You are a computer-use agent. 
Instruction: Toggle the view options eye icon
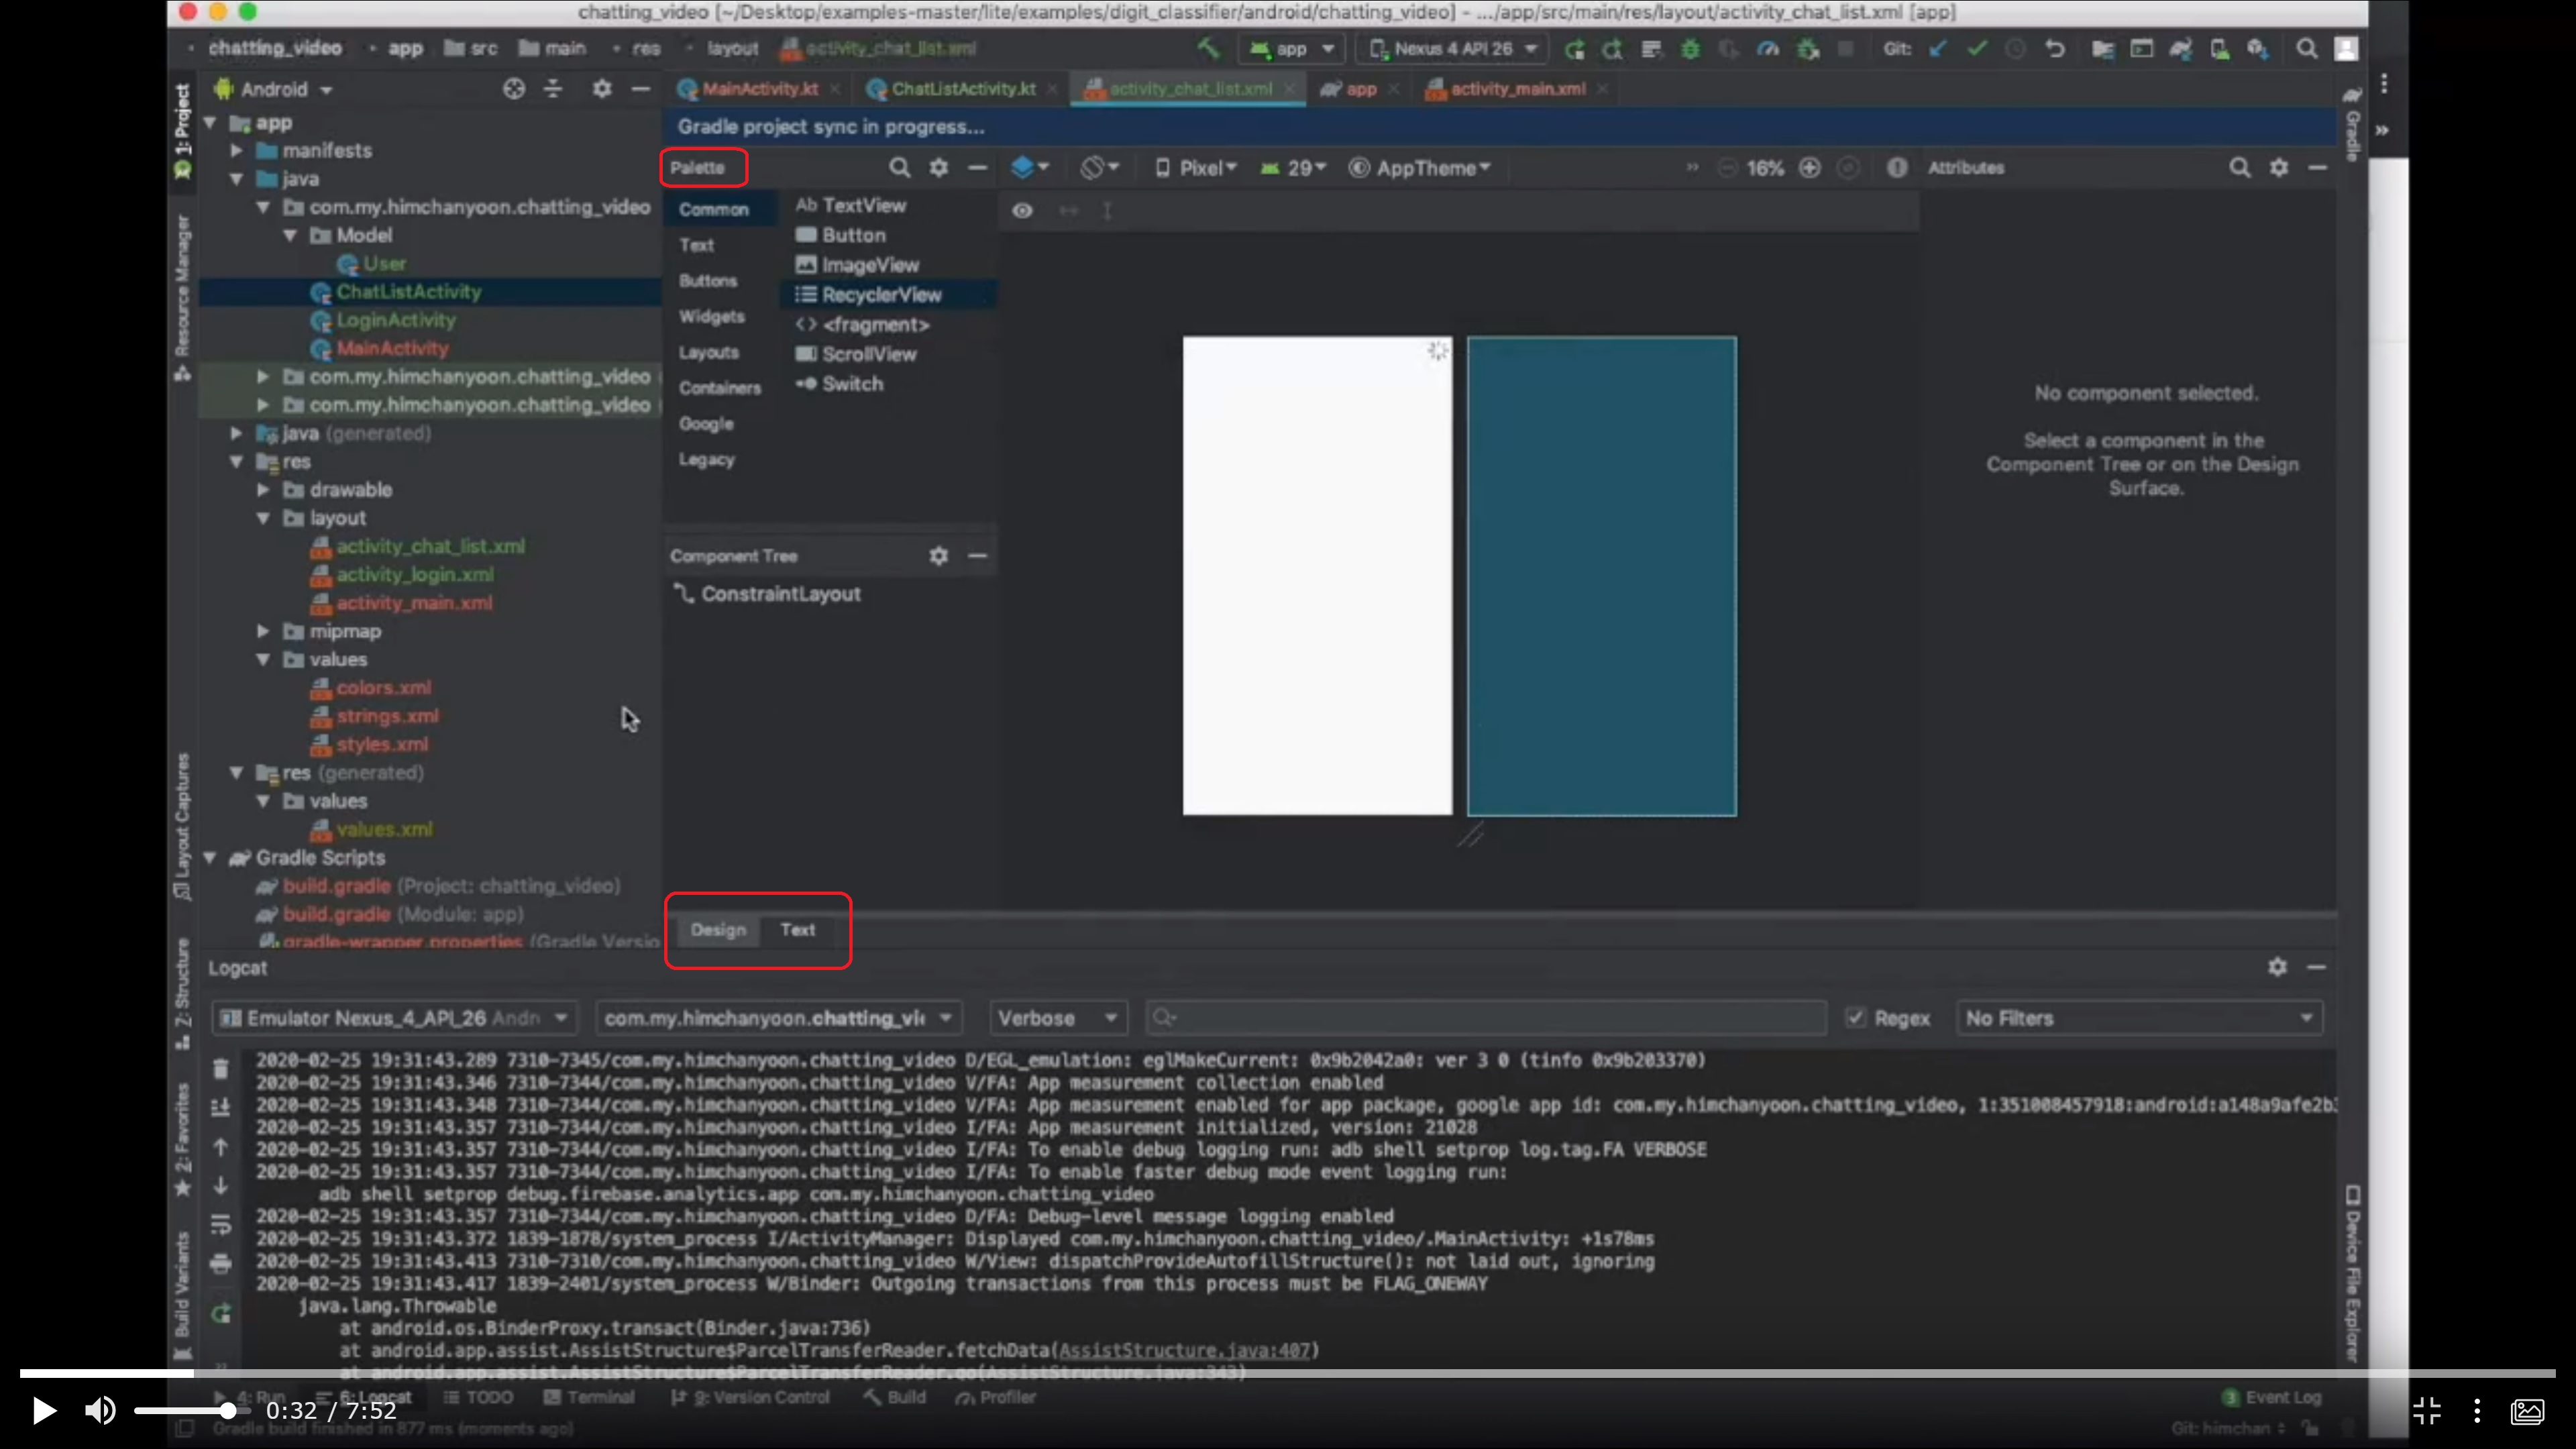tap(1022, 211)
